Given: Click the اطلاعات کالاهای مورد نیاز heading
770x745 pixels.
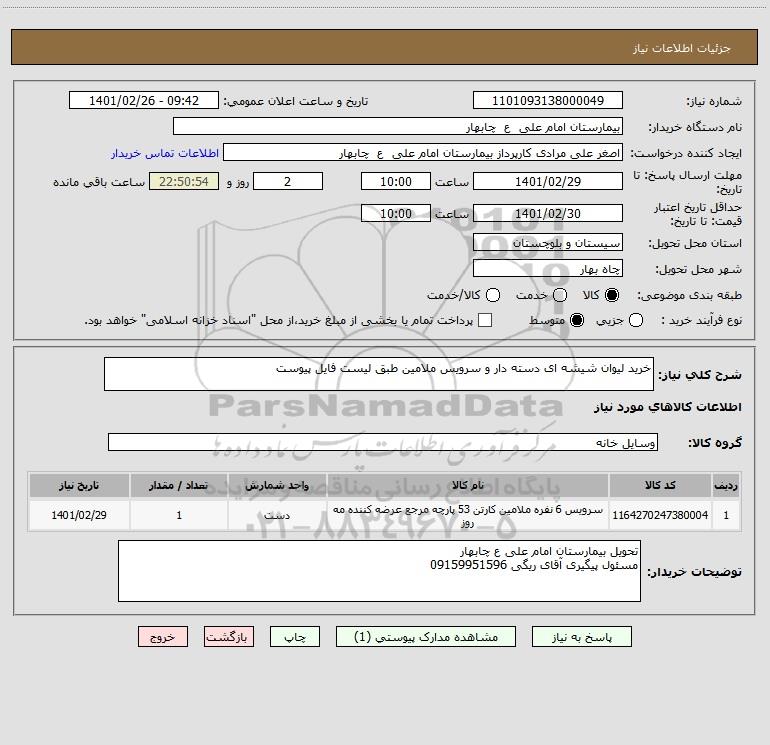Looking at the screenshot, I should (667, 407).
